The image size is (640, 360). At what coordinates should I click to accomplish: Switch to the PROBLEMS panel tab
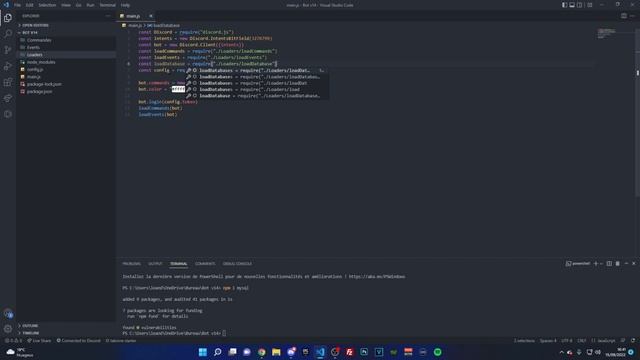131,264
